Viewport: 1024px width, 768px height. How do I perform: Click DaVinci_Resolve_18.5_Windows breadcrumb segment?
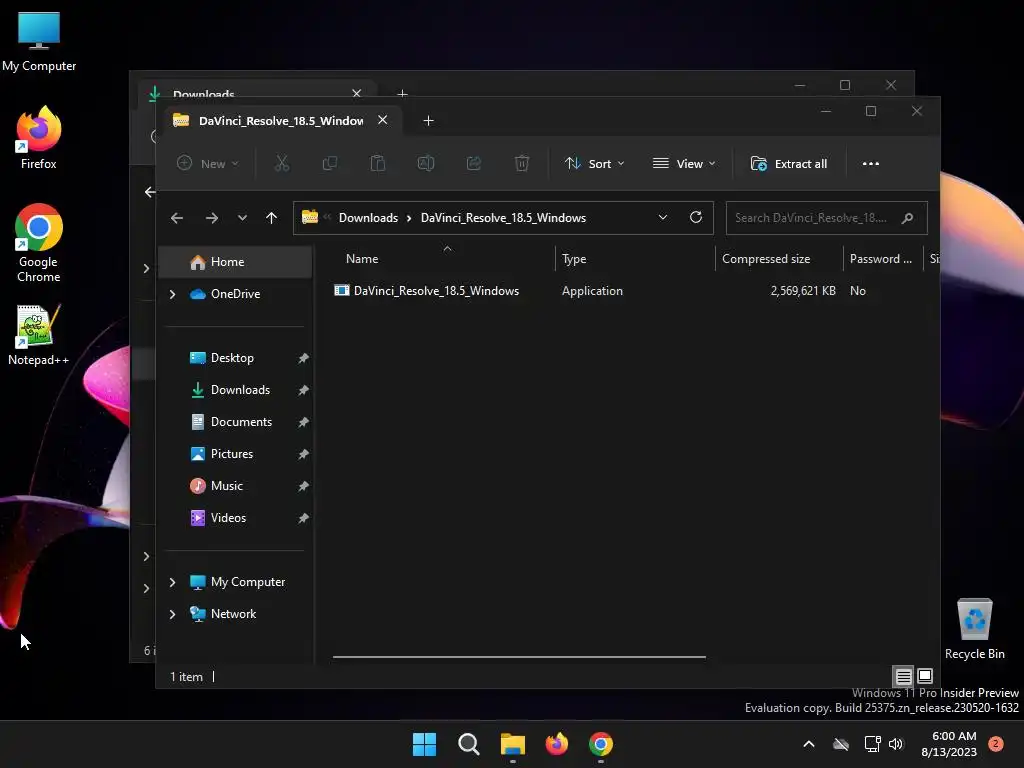[503, 217]
